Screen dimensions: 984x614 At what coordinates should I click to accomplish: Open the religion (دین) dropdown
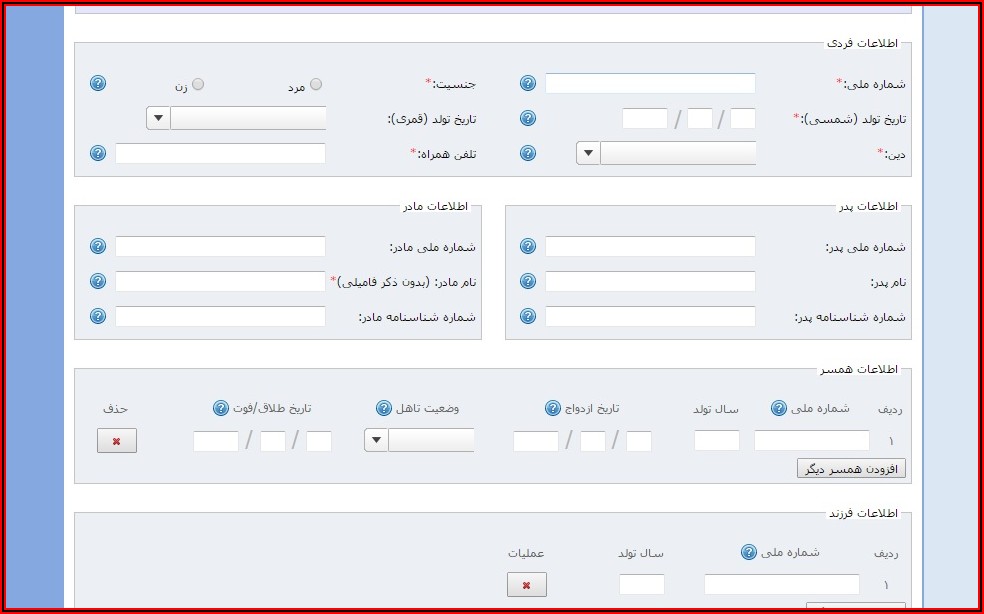(x=588, y=154)
